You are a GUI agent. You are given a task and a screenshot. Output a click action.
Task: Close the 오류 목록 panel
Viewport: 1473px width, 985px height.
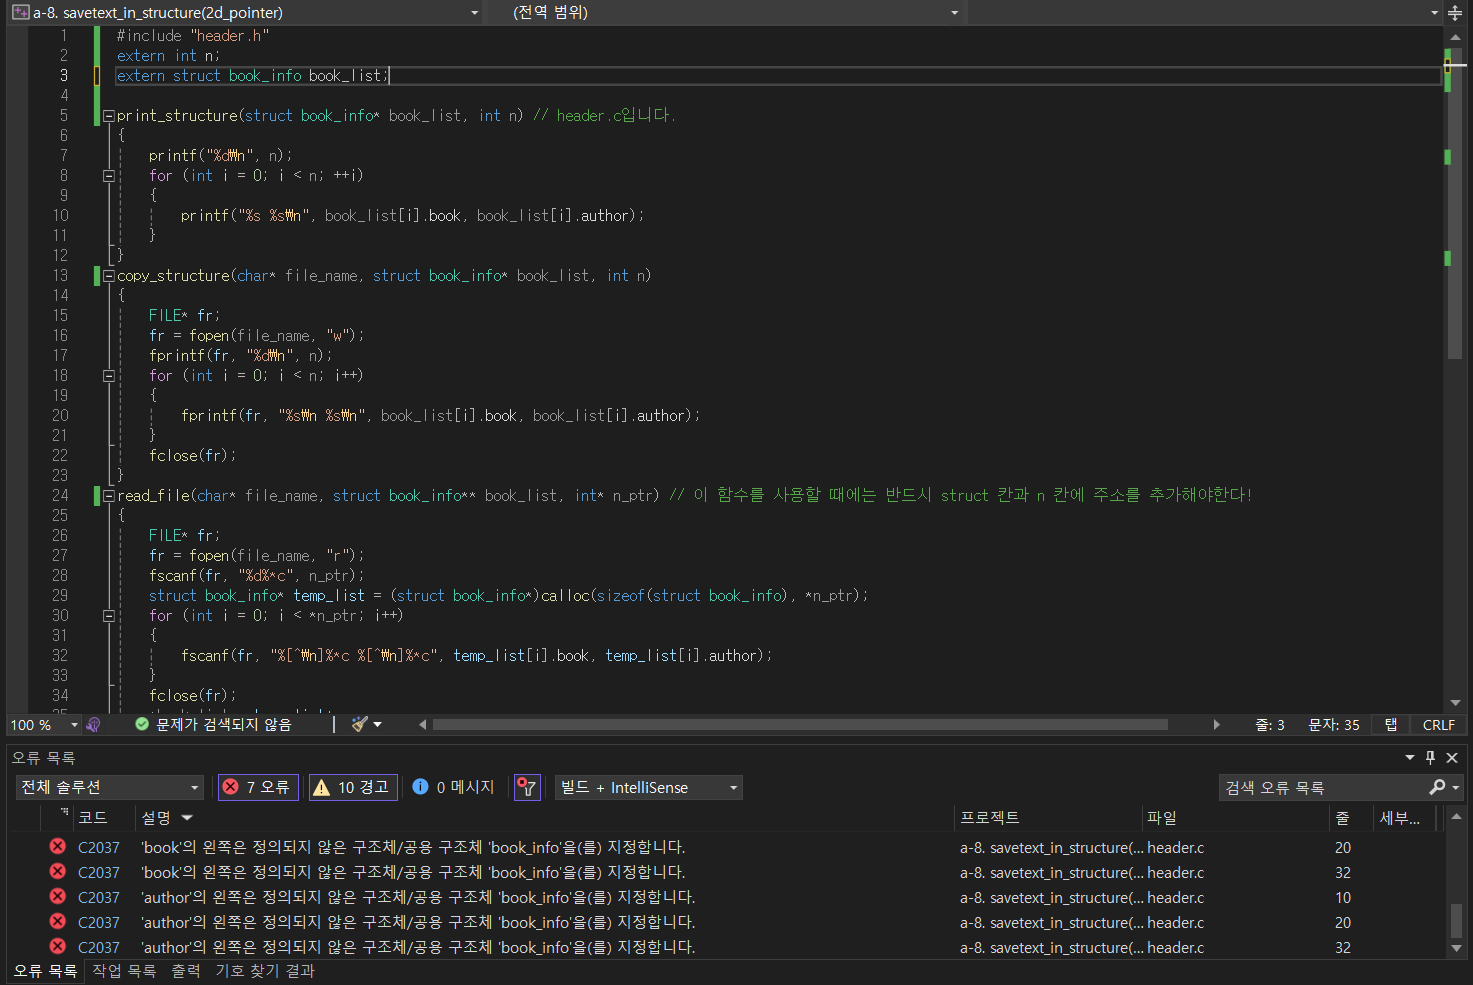(1452, 758)
